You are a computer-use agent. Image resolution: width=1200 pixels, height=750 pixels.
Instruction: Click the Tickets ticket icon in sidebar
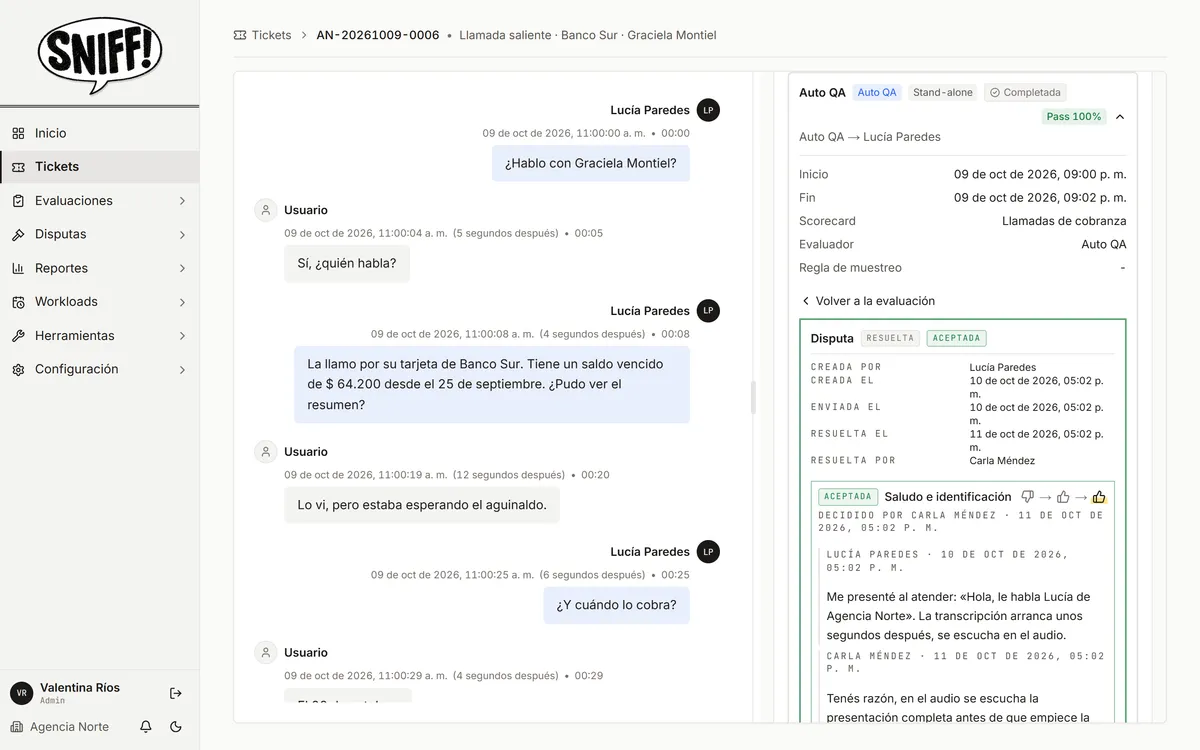point(18,167)
